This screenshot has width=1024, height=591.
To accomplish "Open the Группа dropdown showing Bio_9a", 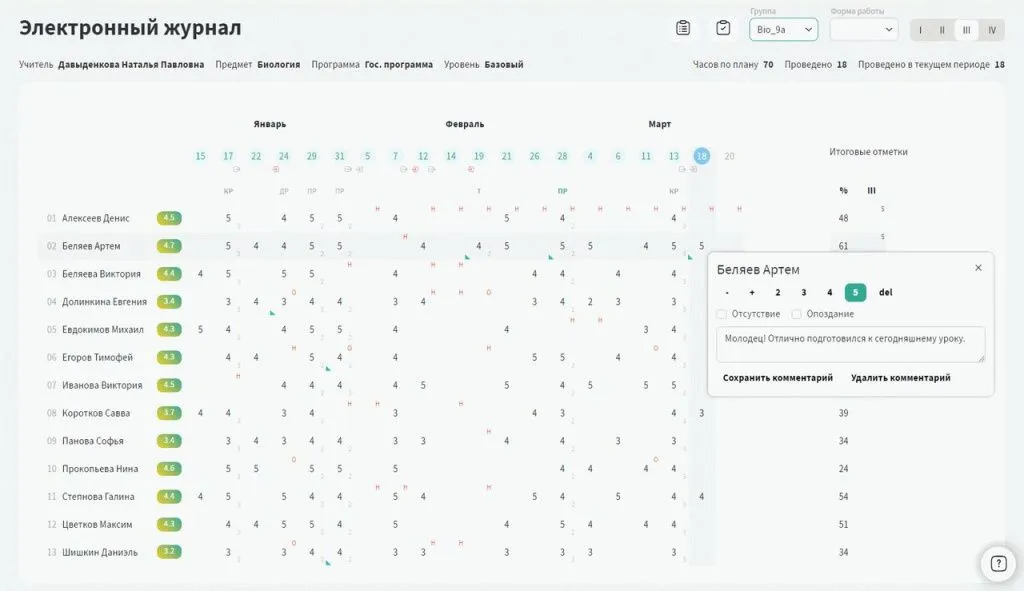I will (783, 30).
